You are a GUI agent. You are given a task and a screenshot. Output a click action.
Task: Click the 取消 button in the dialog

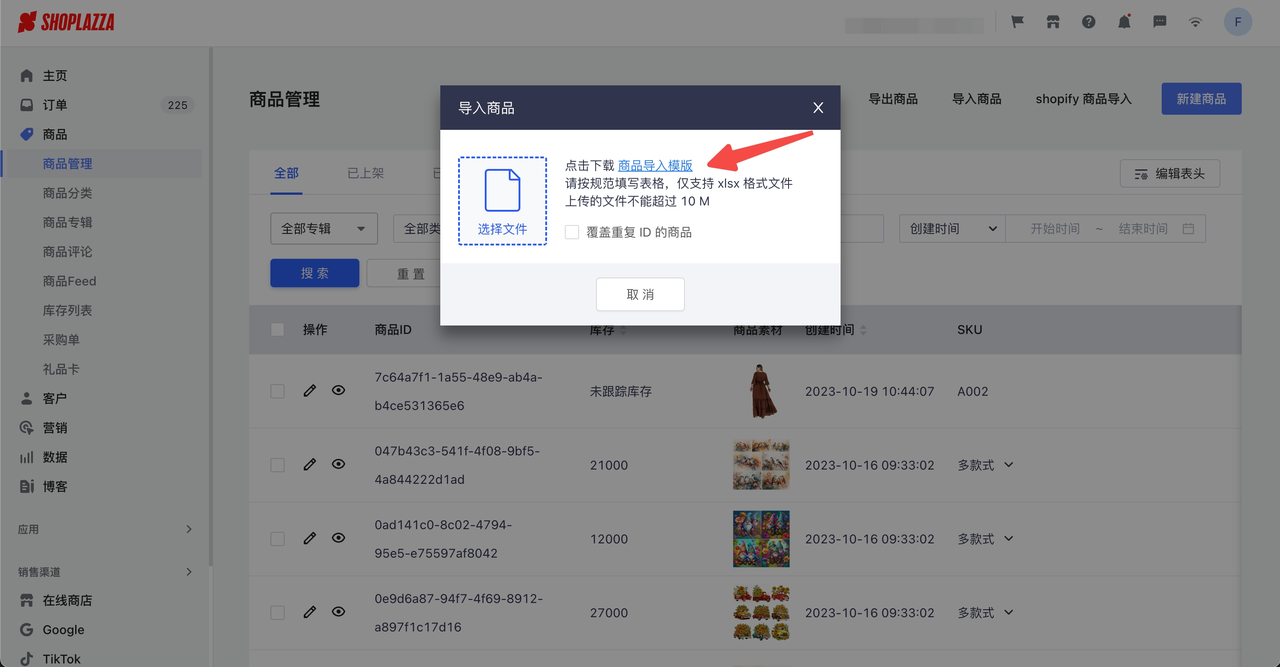pos(640,294)
